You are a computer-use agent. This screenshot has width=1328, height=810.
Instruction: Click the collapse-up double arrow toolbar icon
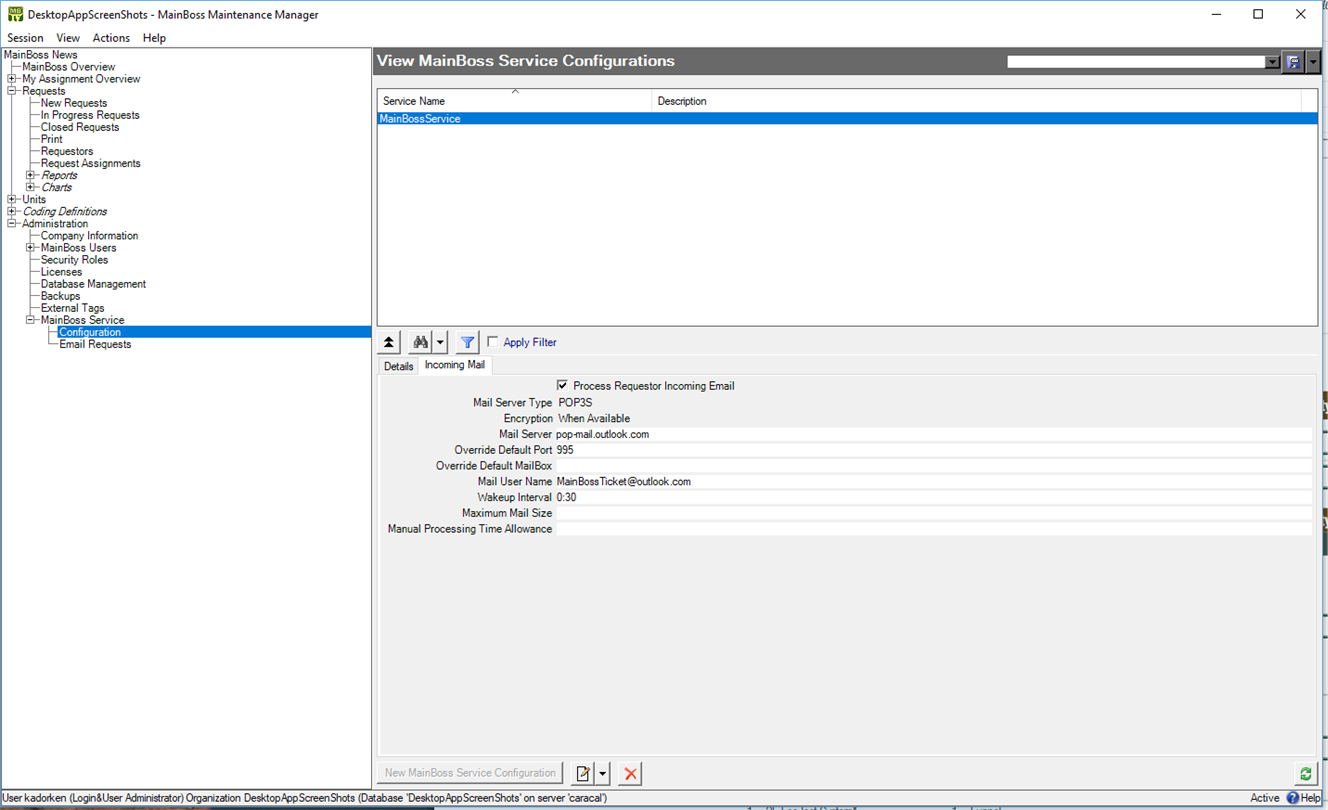coord(389,342)
